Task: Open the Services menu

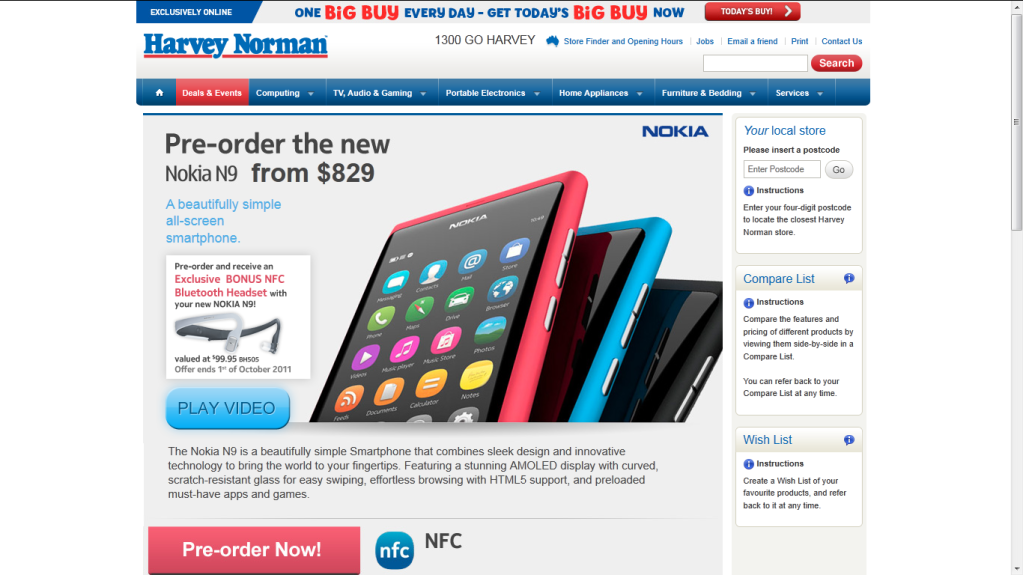Action: pos(799,93)
